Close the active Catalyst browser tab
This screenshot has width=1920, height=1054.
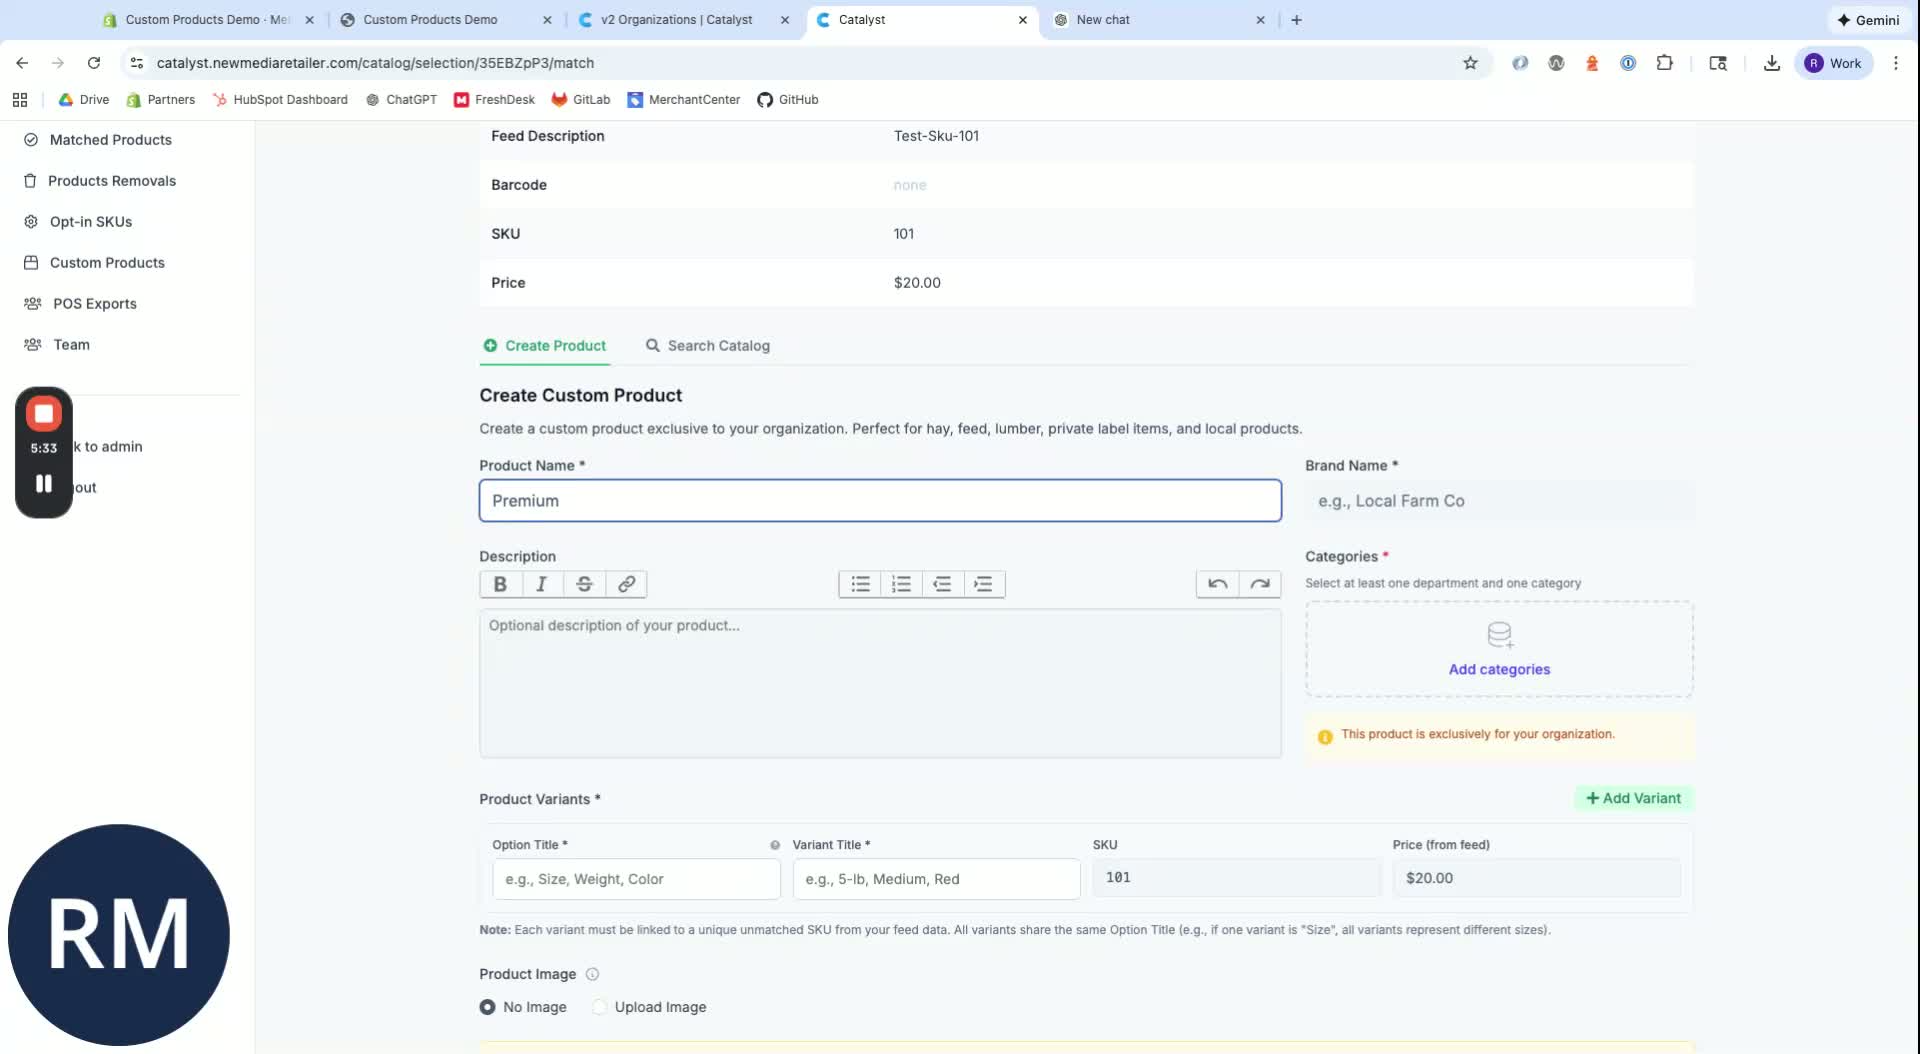click(x=1022, y=20)
